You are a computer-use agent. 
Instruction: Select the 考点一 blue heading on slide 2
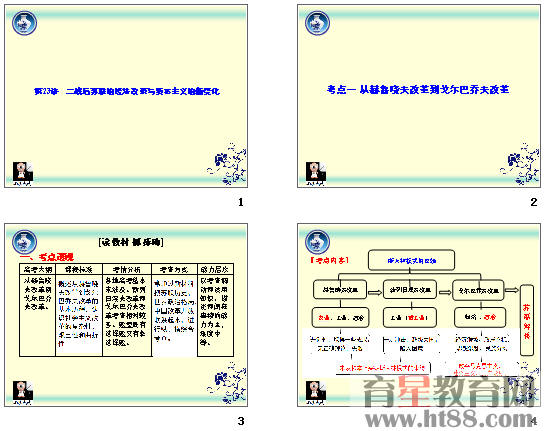(x=418, y=90)
